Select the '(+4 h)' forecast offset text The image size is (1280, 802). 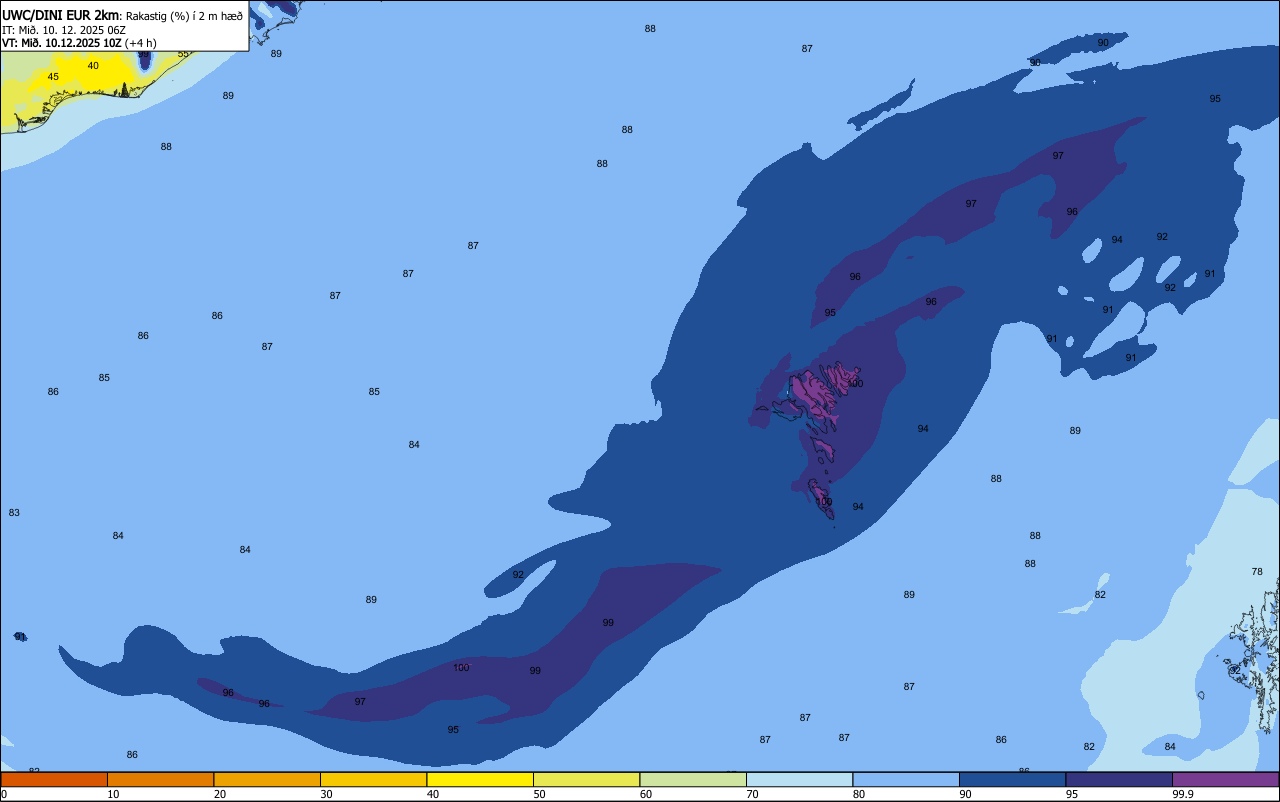point(140,43)
